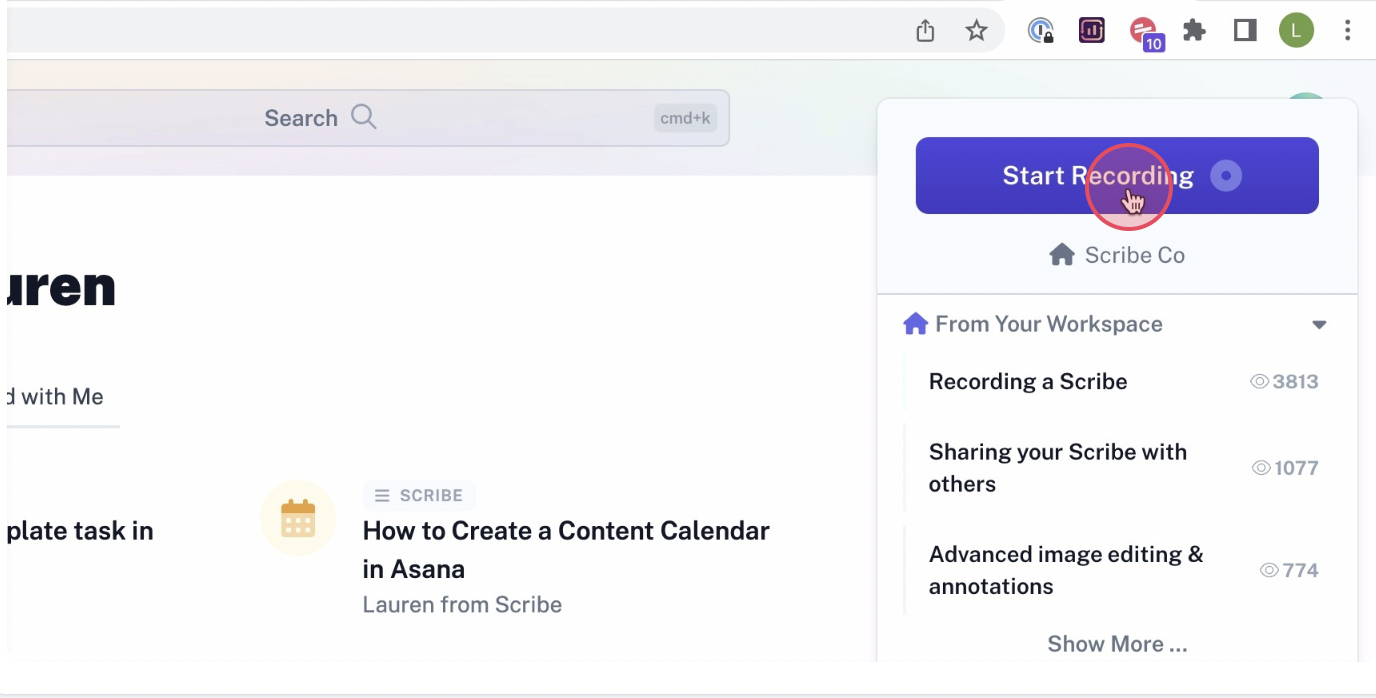Open the Recording a Scribe guide
The height and width of the screenshot is (698, 1376).
[1027, 381]
